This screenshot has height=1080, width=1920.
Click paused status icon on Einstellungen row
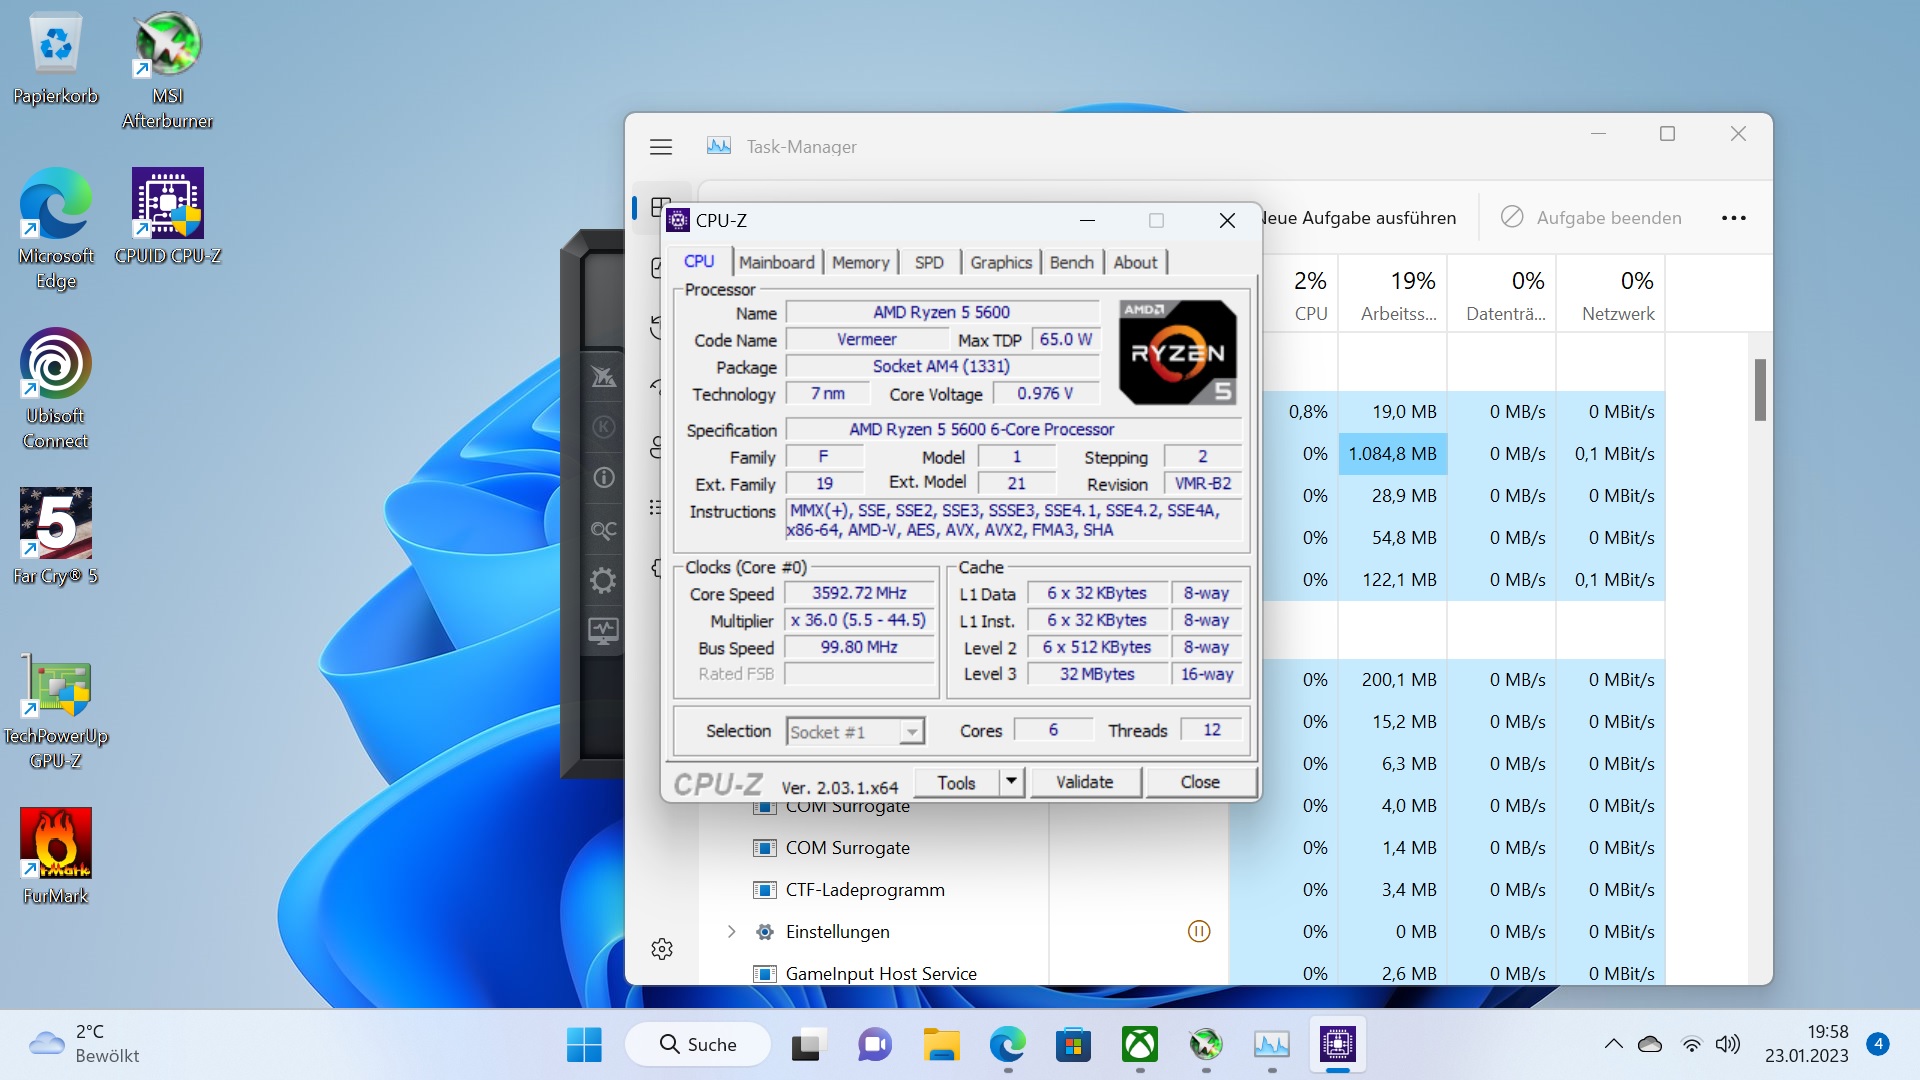1199,932
